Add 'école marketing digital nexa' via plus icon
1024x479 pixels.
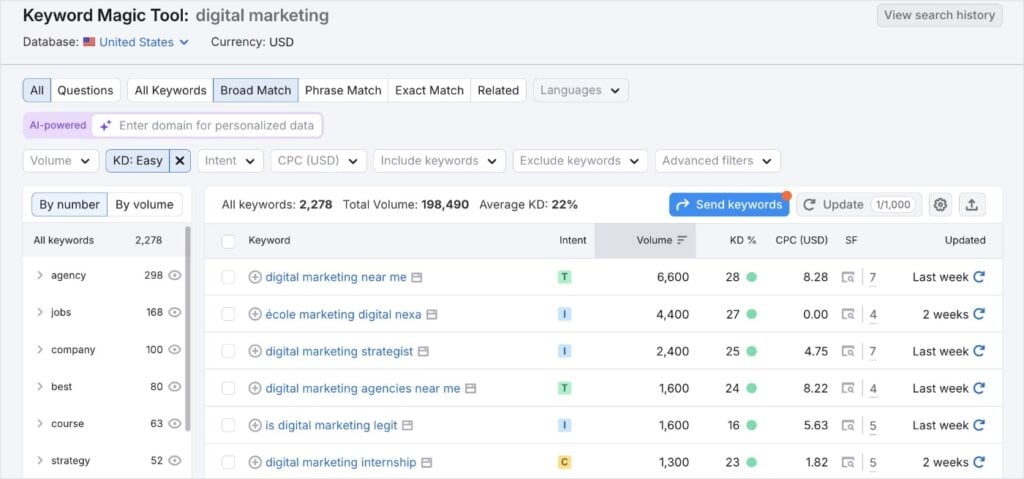(x=255, y=314)
